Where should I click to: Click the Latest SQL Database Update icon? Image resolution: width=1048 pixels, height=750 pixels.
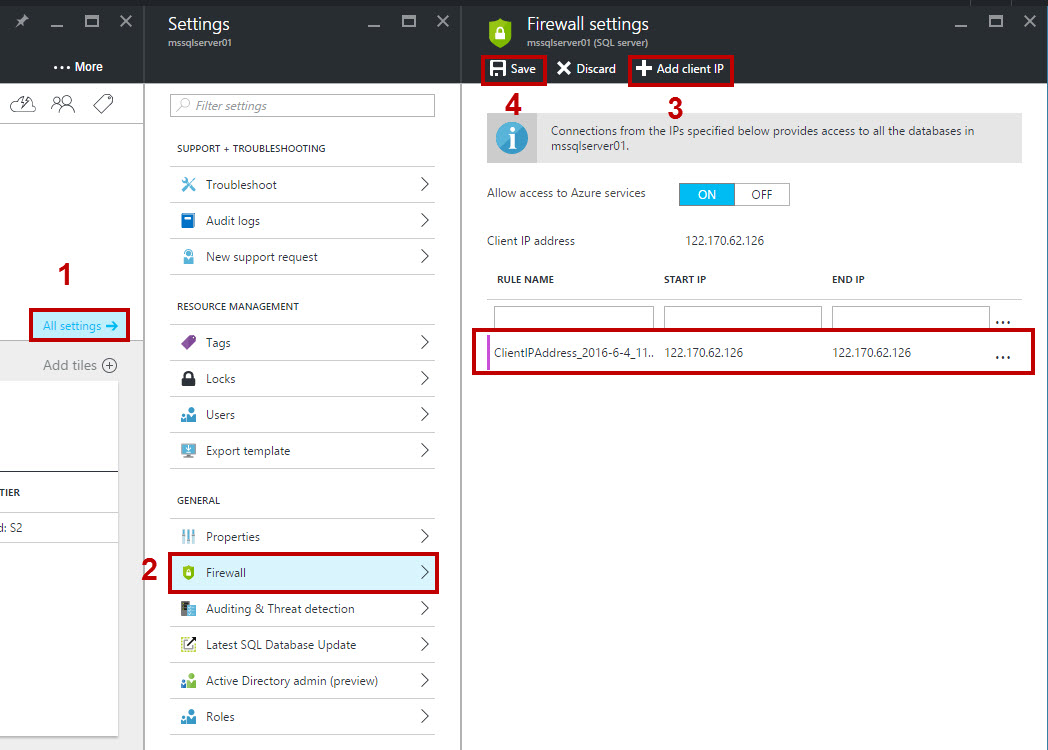pyautogui.click(x=188, y=644)
